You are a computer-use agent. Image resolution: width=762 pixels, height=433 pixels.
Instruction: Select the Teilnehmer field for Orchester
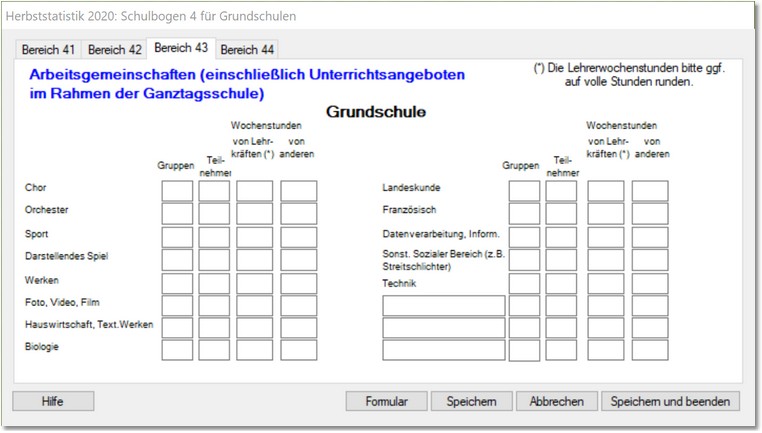pyautogui.click(x=214, y=214)
